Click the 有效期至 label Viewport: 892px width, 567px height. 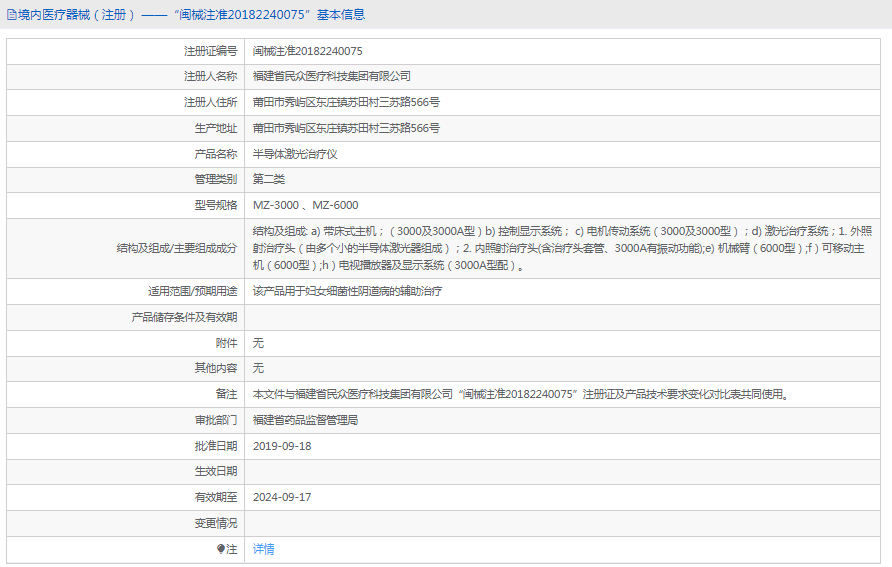click(x=216, y=497)
